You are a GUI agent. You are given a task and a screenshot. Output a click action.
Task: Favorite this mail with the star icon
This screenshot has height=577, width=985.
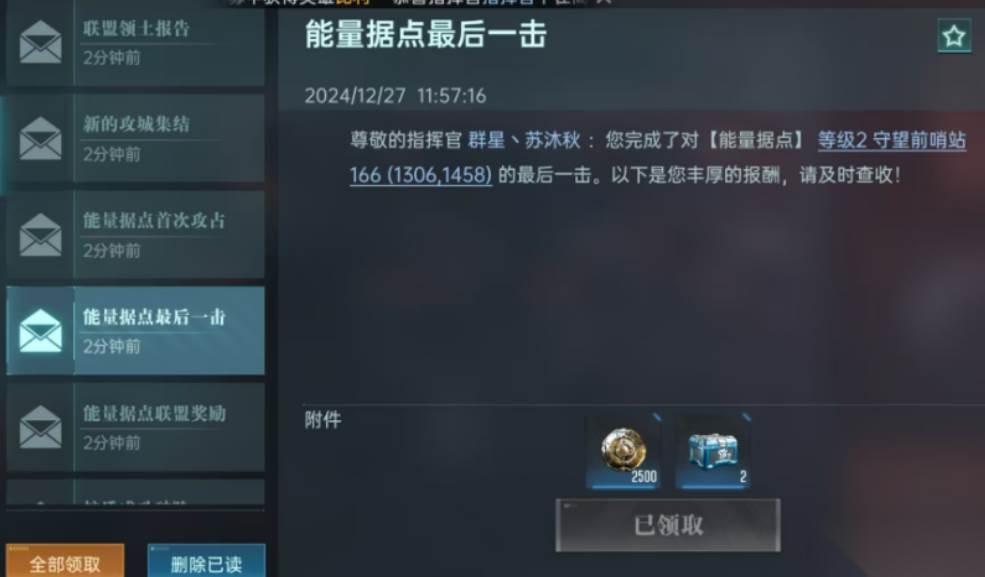pos(954,36)
